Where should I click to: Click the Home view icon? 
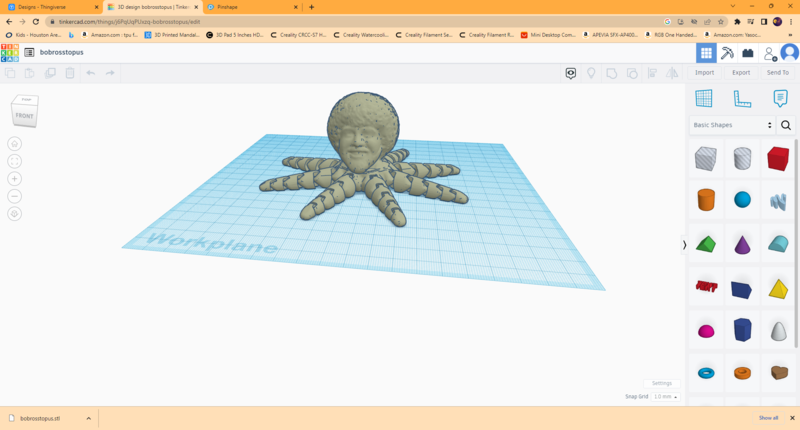tap(14, 143)
